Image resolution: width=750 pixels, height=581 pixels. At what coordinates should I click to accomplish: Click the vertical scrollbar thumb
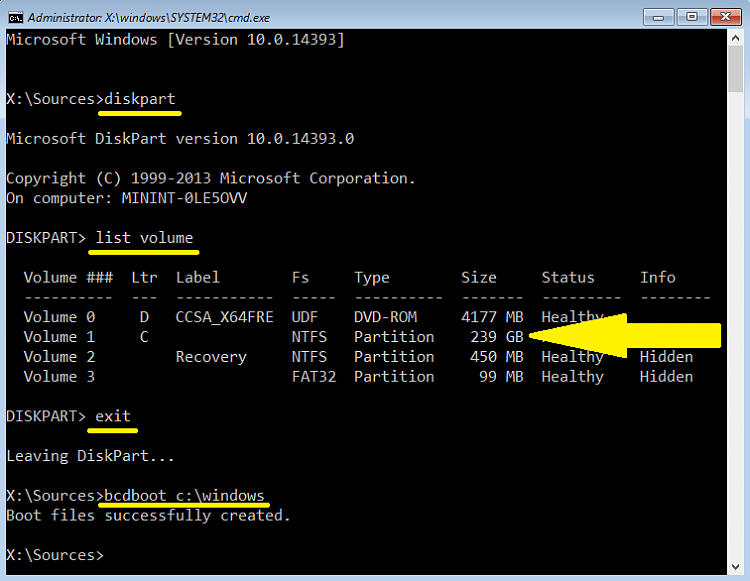[x=736, y=68]
